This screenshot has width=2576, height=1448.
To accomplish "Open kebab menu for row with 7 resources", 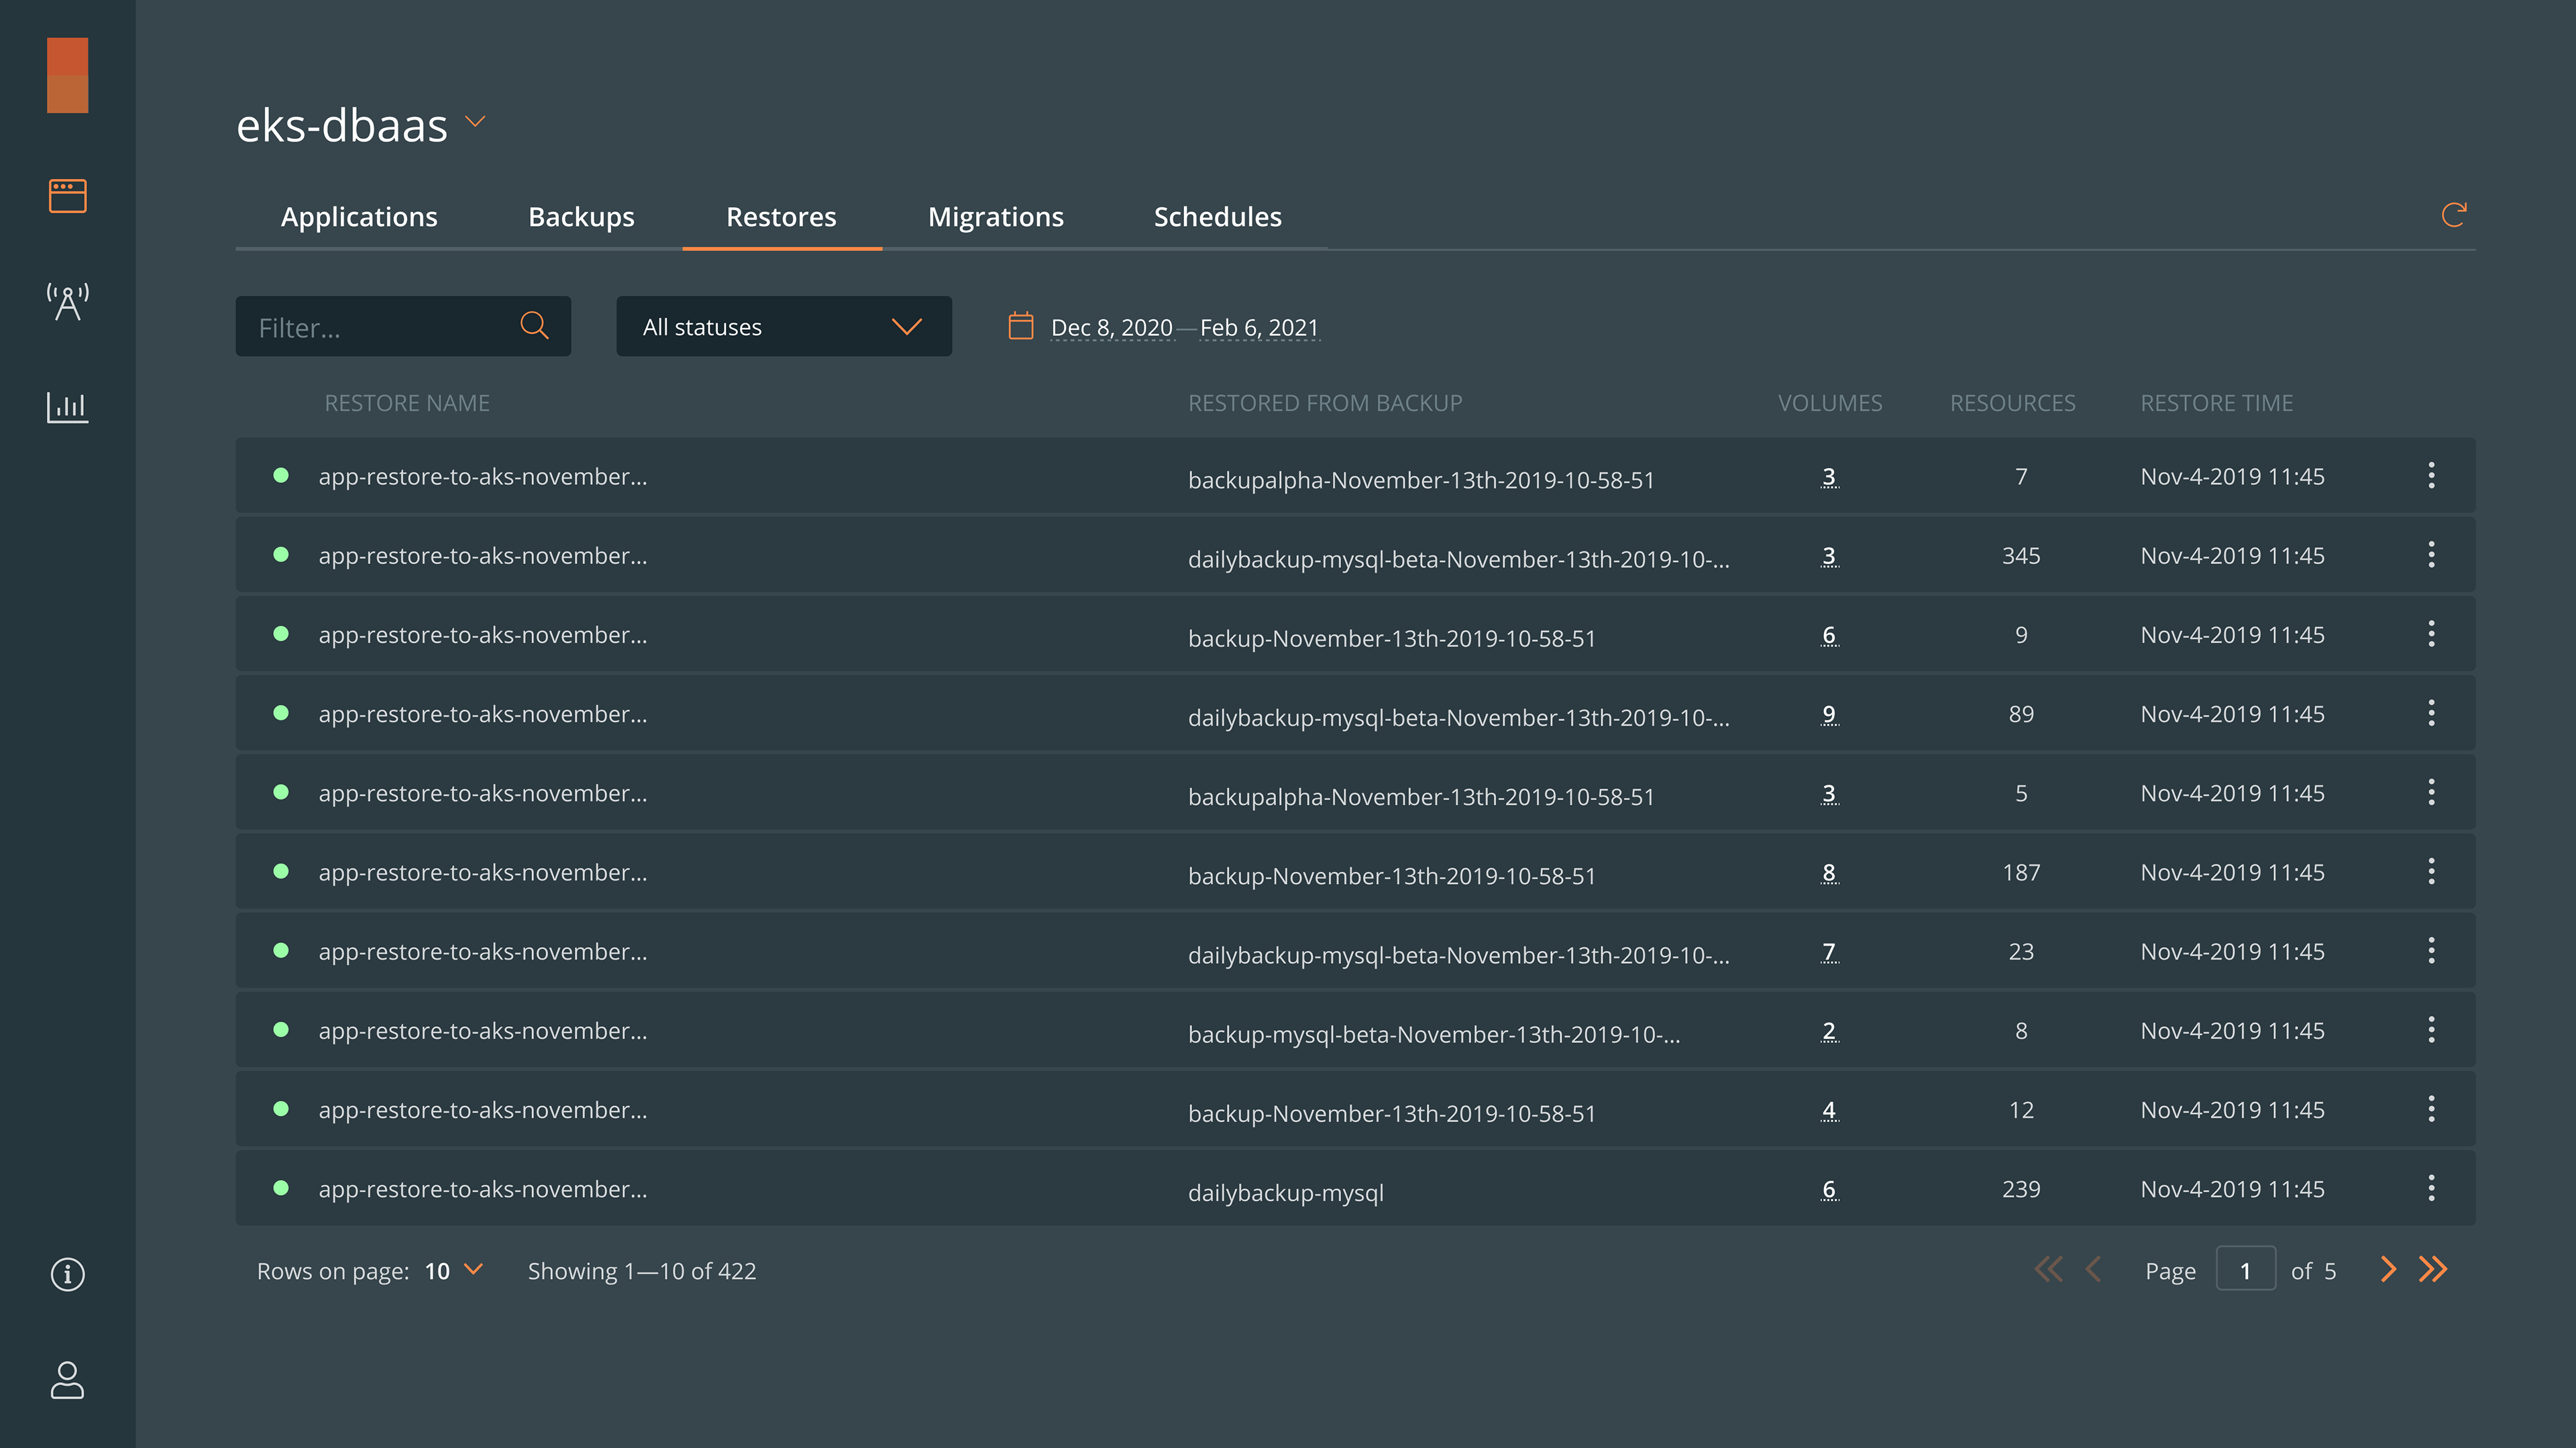I will (2432, 475).
